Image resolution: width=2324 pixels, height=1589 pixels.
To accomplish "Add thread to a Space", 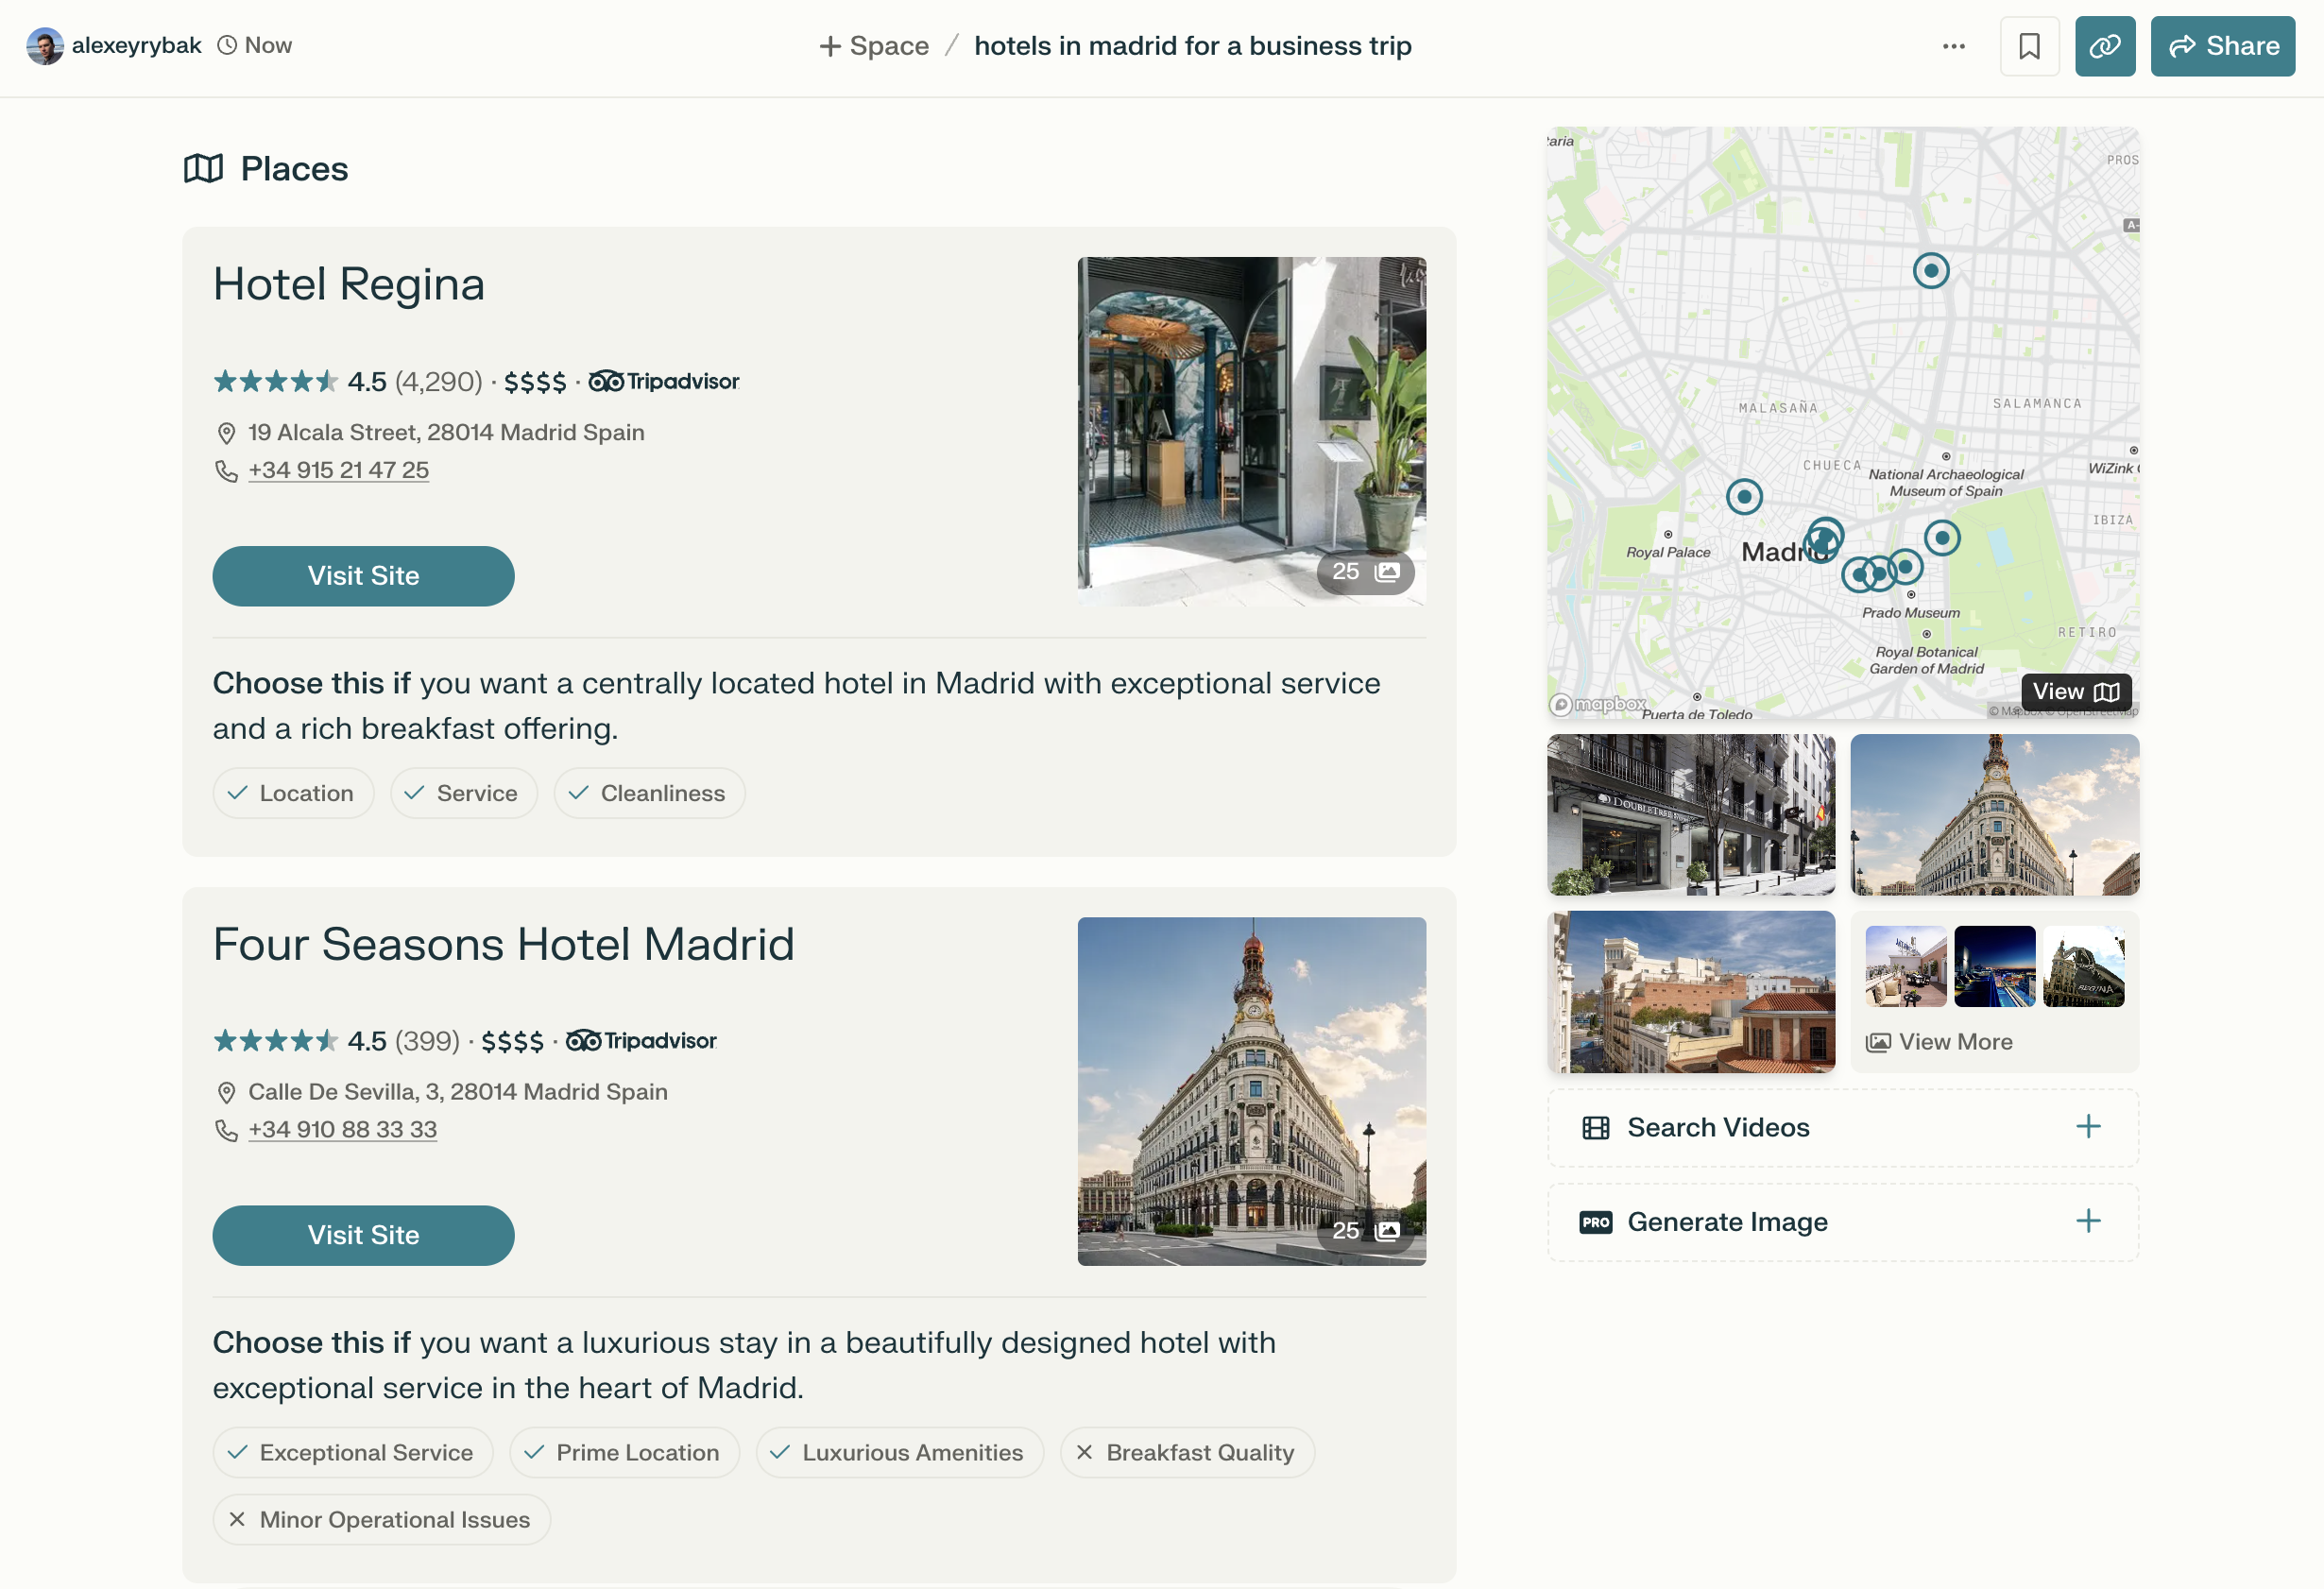I will pyautogui.click(x=874, y=46).
